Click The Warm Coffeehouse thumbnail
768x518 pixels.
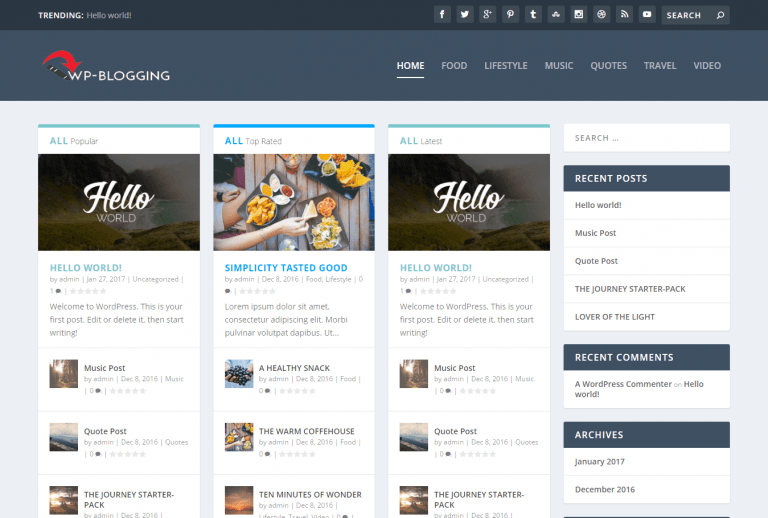tap(239, 437)
